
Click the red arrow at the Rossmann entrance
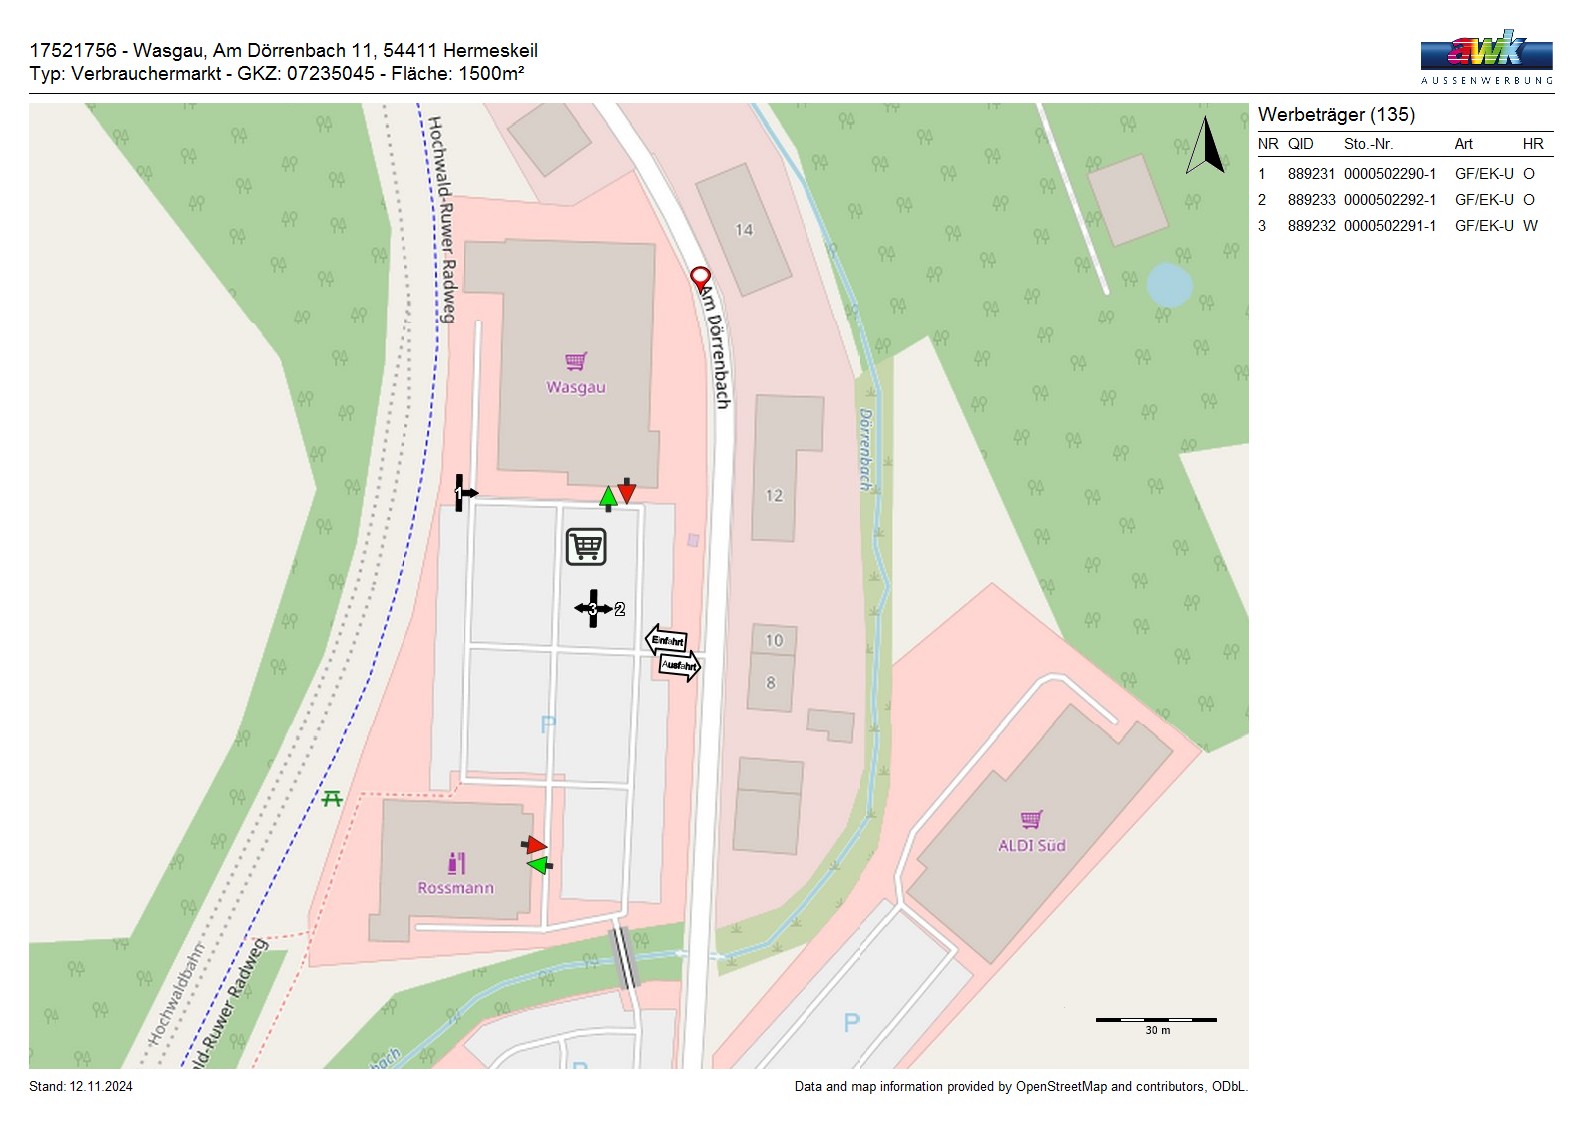pyautogui.click(x=535, y=845)
